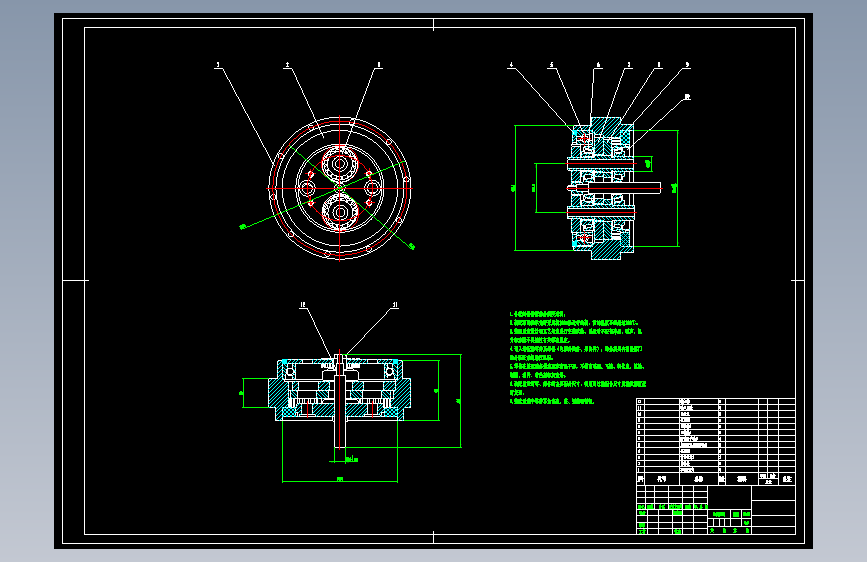Select the vertical shaft in bottom section view

(x=340, y=402)
